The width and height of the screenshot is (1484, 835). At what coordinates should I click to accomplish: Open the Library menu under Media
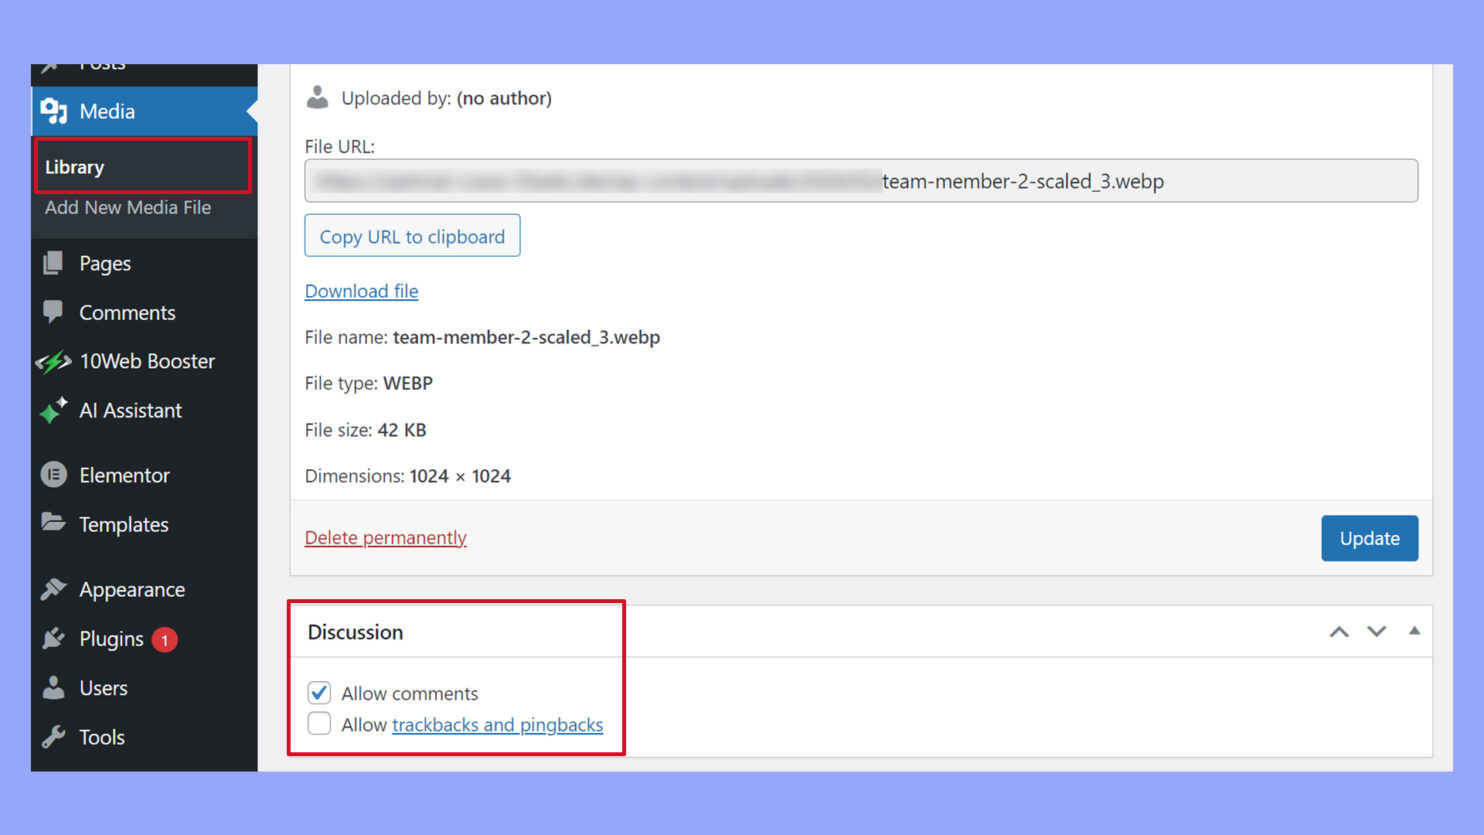click(74, 166)
